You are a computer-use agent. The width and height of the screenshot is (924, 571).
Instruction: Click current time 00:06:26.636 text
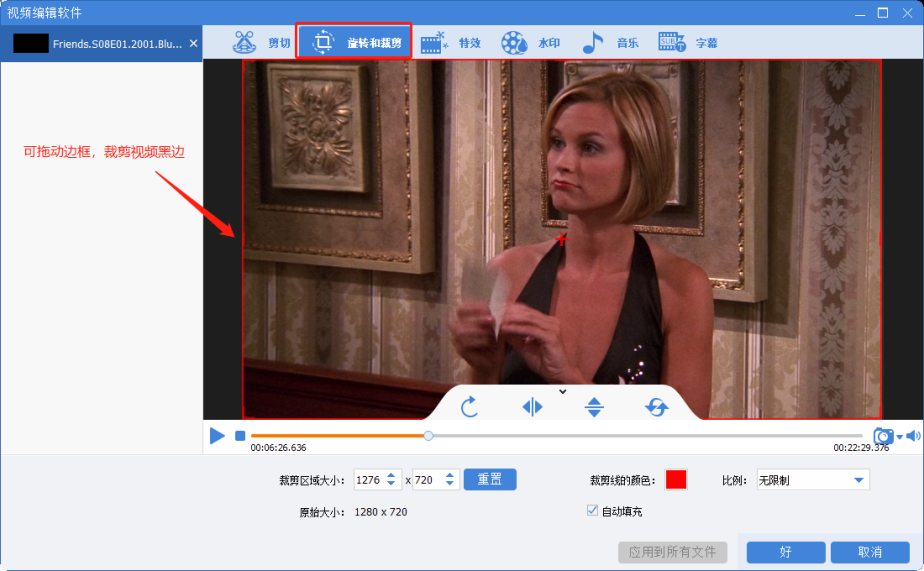278,448
